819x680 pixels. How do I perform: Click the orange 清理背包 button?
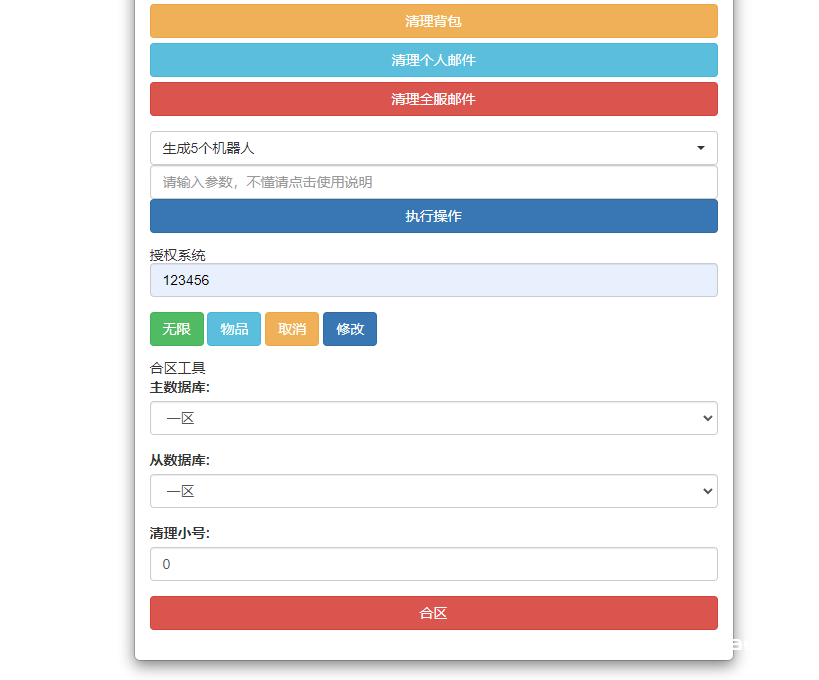click(433, 21)
